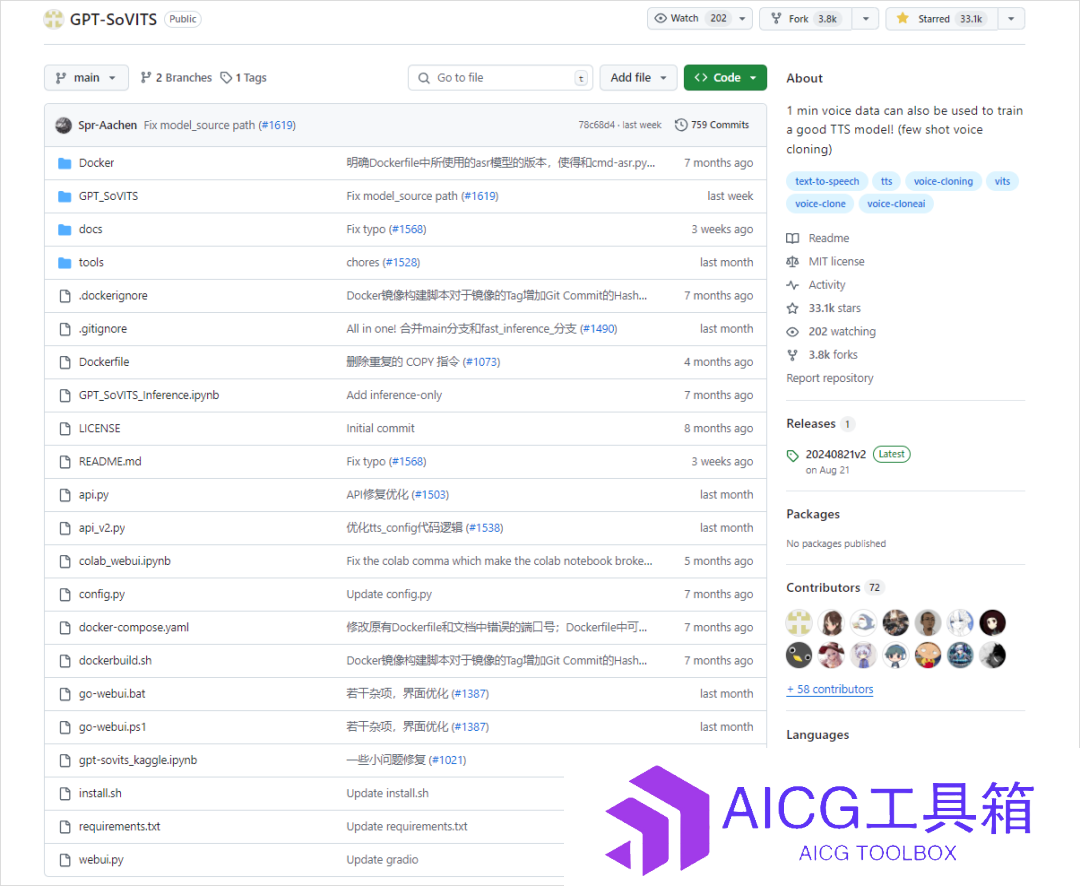This screenshot has height=886, width=1080.
Task: Click the penguin contributor avatar
Action: click(799, 655)
